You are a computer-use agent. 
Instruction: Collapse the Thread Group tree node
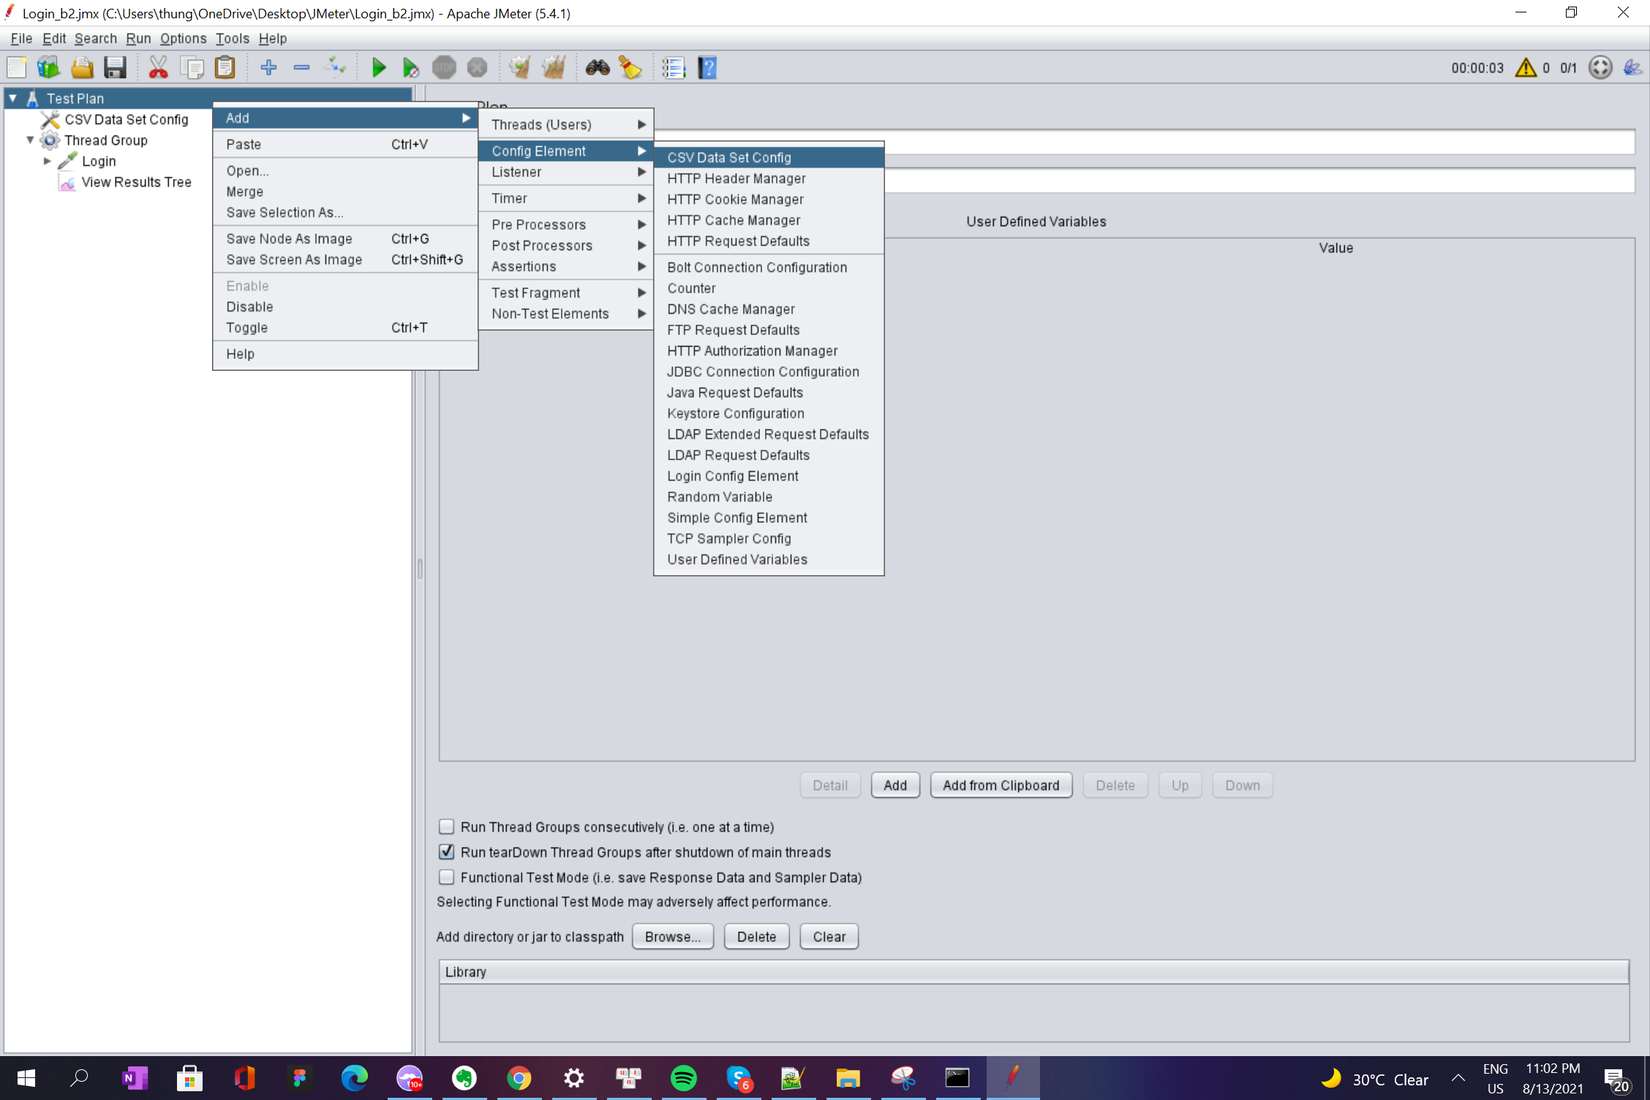tap(30, 140)
